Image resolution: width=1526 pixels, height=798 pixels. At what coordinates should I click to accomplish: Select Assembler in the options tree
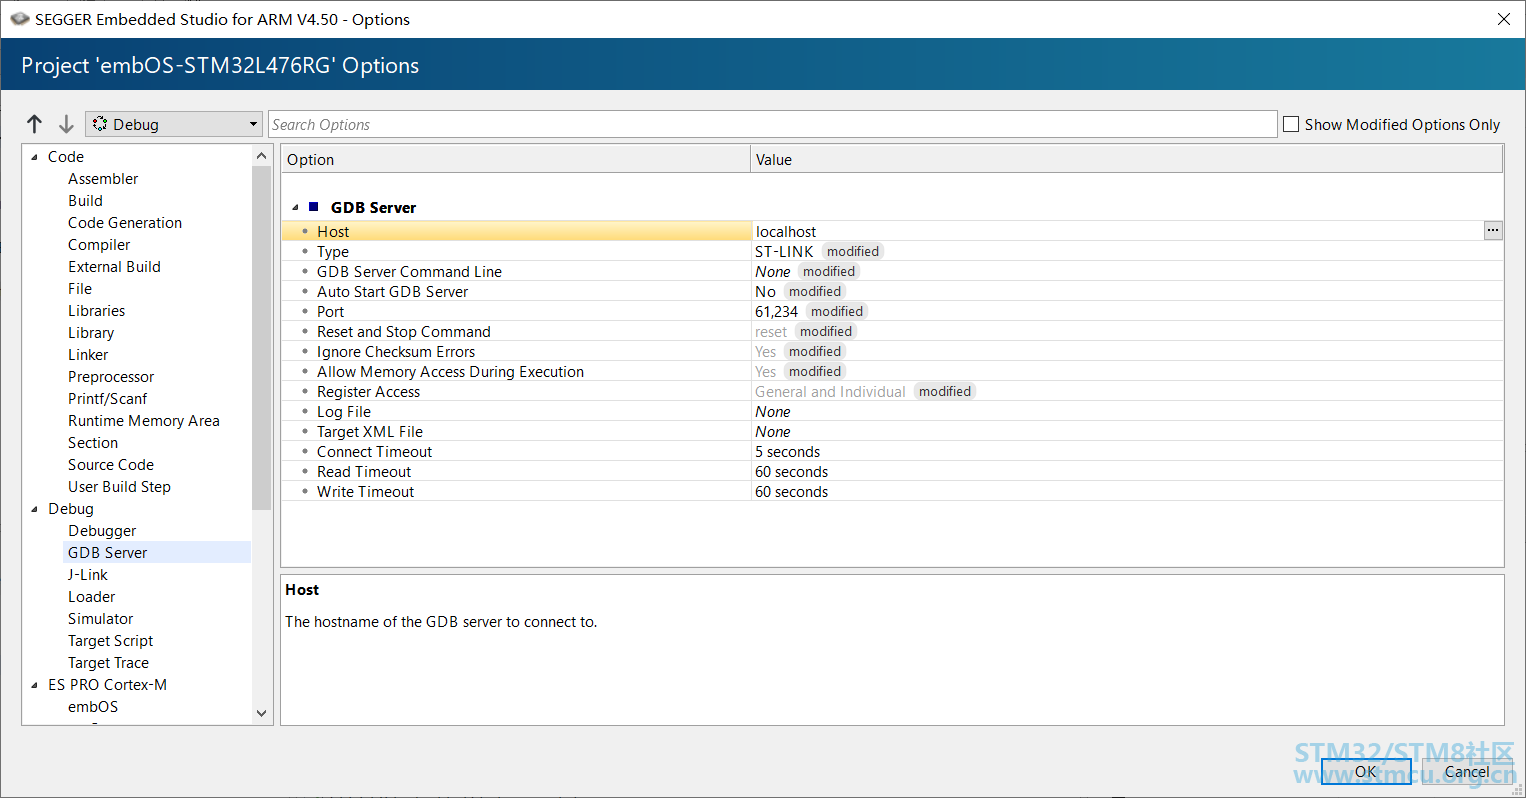click(103, 179)
